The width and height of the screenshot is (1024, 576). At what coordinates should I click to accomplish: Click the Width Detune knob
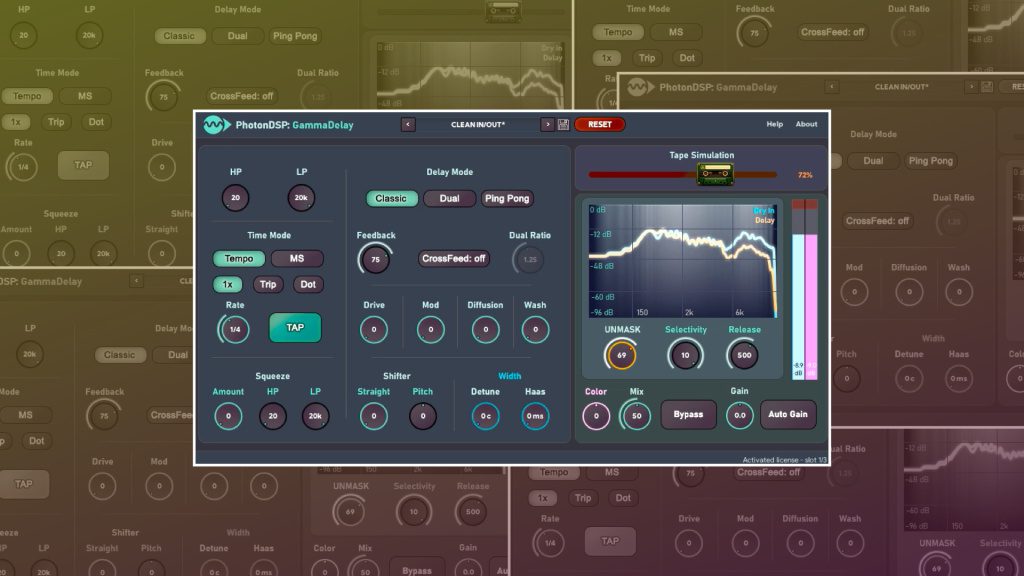tap(485, 416)
